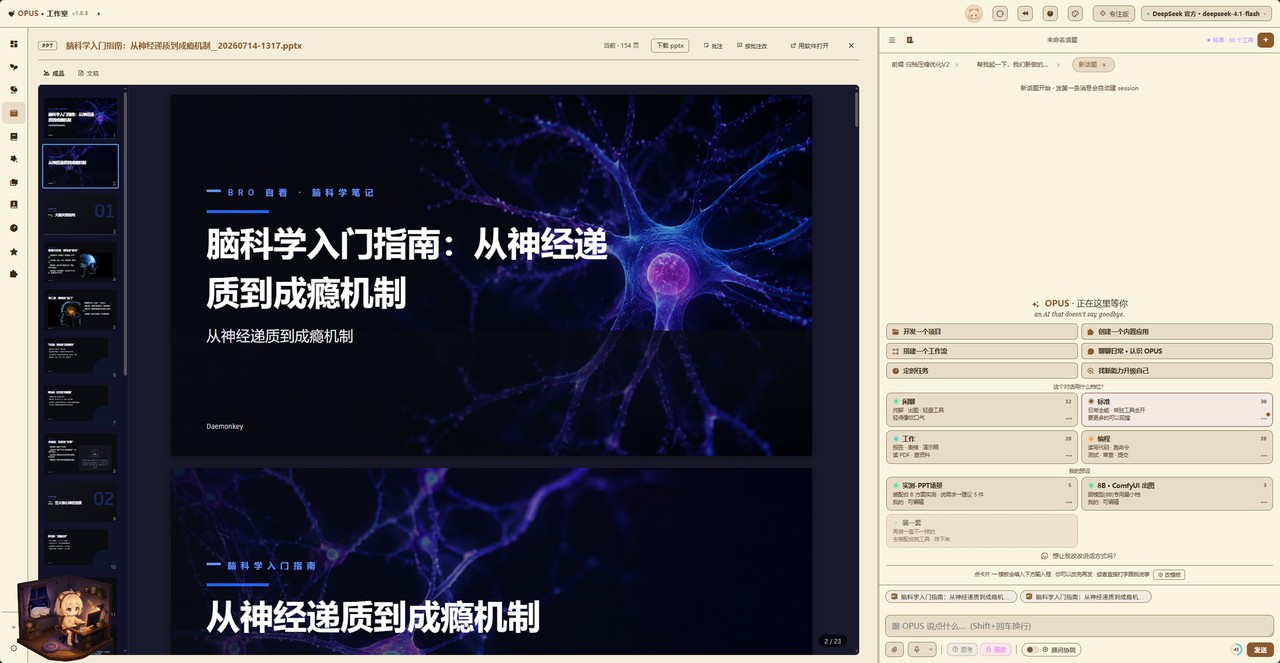
Task: Open more options on the 标准 card
Action: click(1264, 418)
